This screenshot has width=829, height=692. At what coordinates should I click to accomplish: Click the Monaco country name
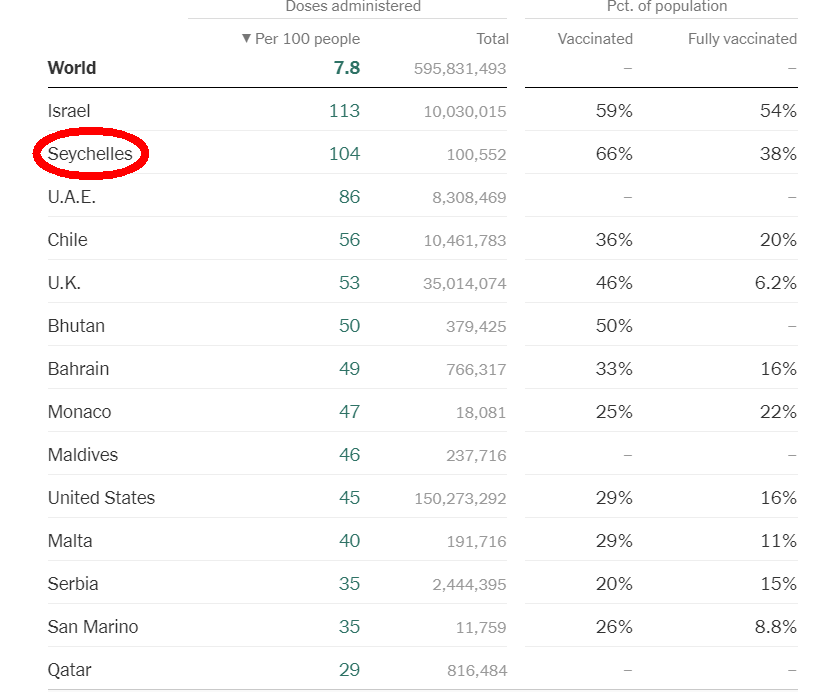pos(79,412)
